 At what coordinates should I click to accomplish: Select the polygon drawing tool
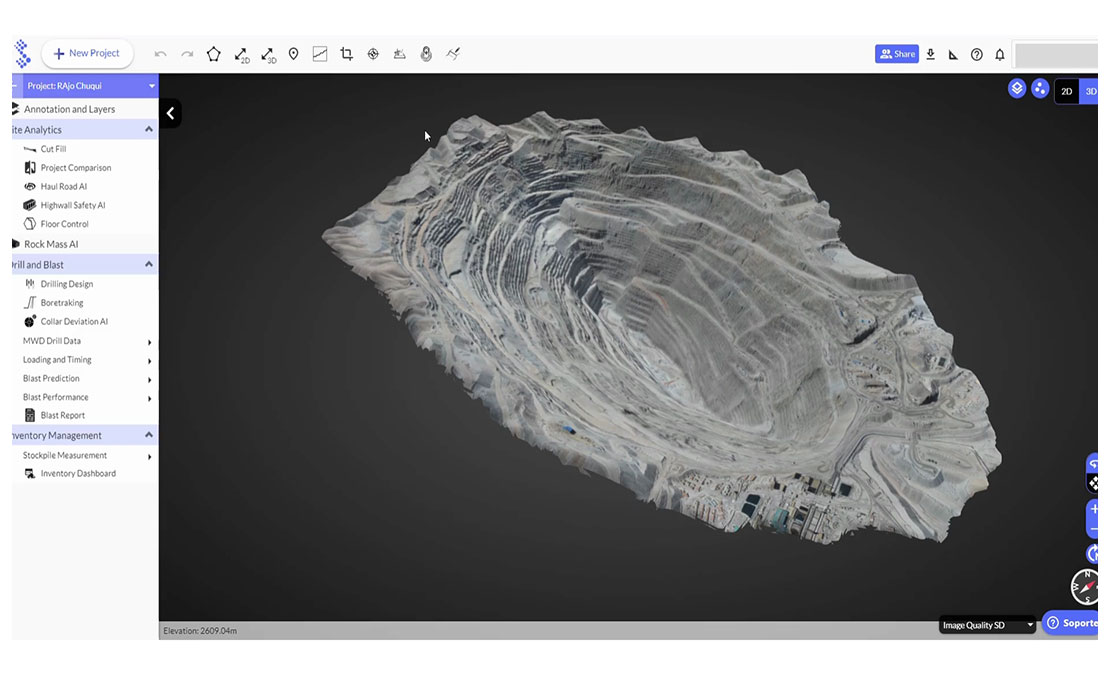[x=213, y=54]
